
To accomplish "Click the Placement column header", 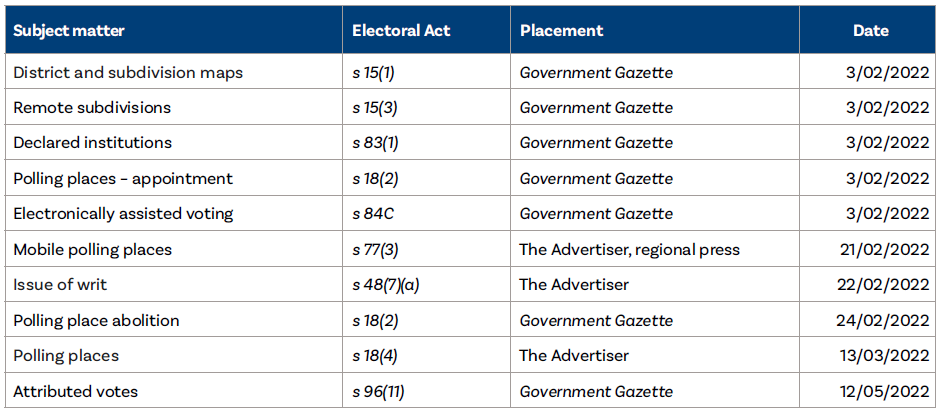I will [x=562, y=30].
